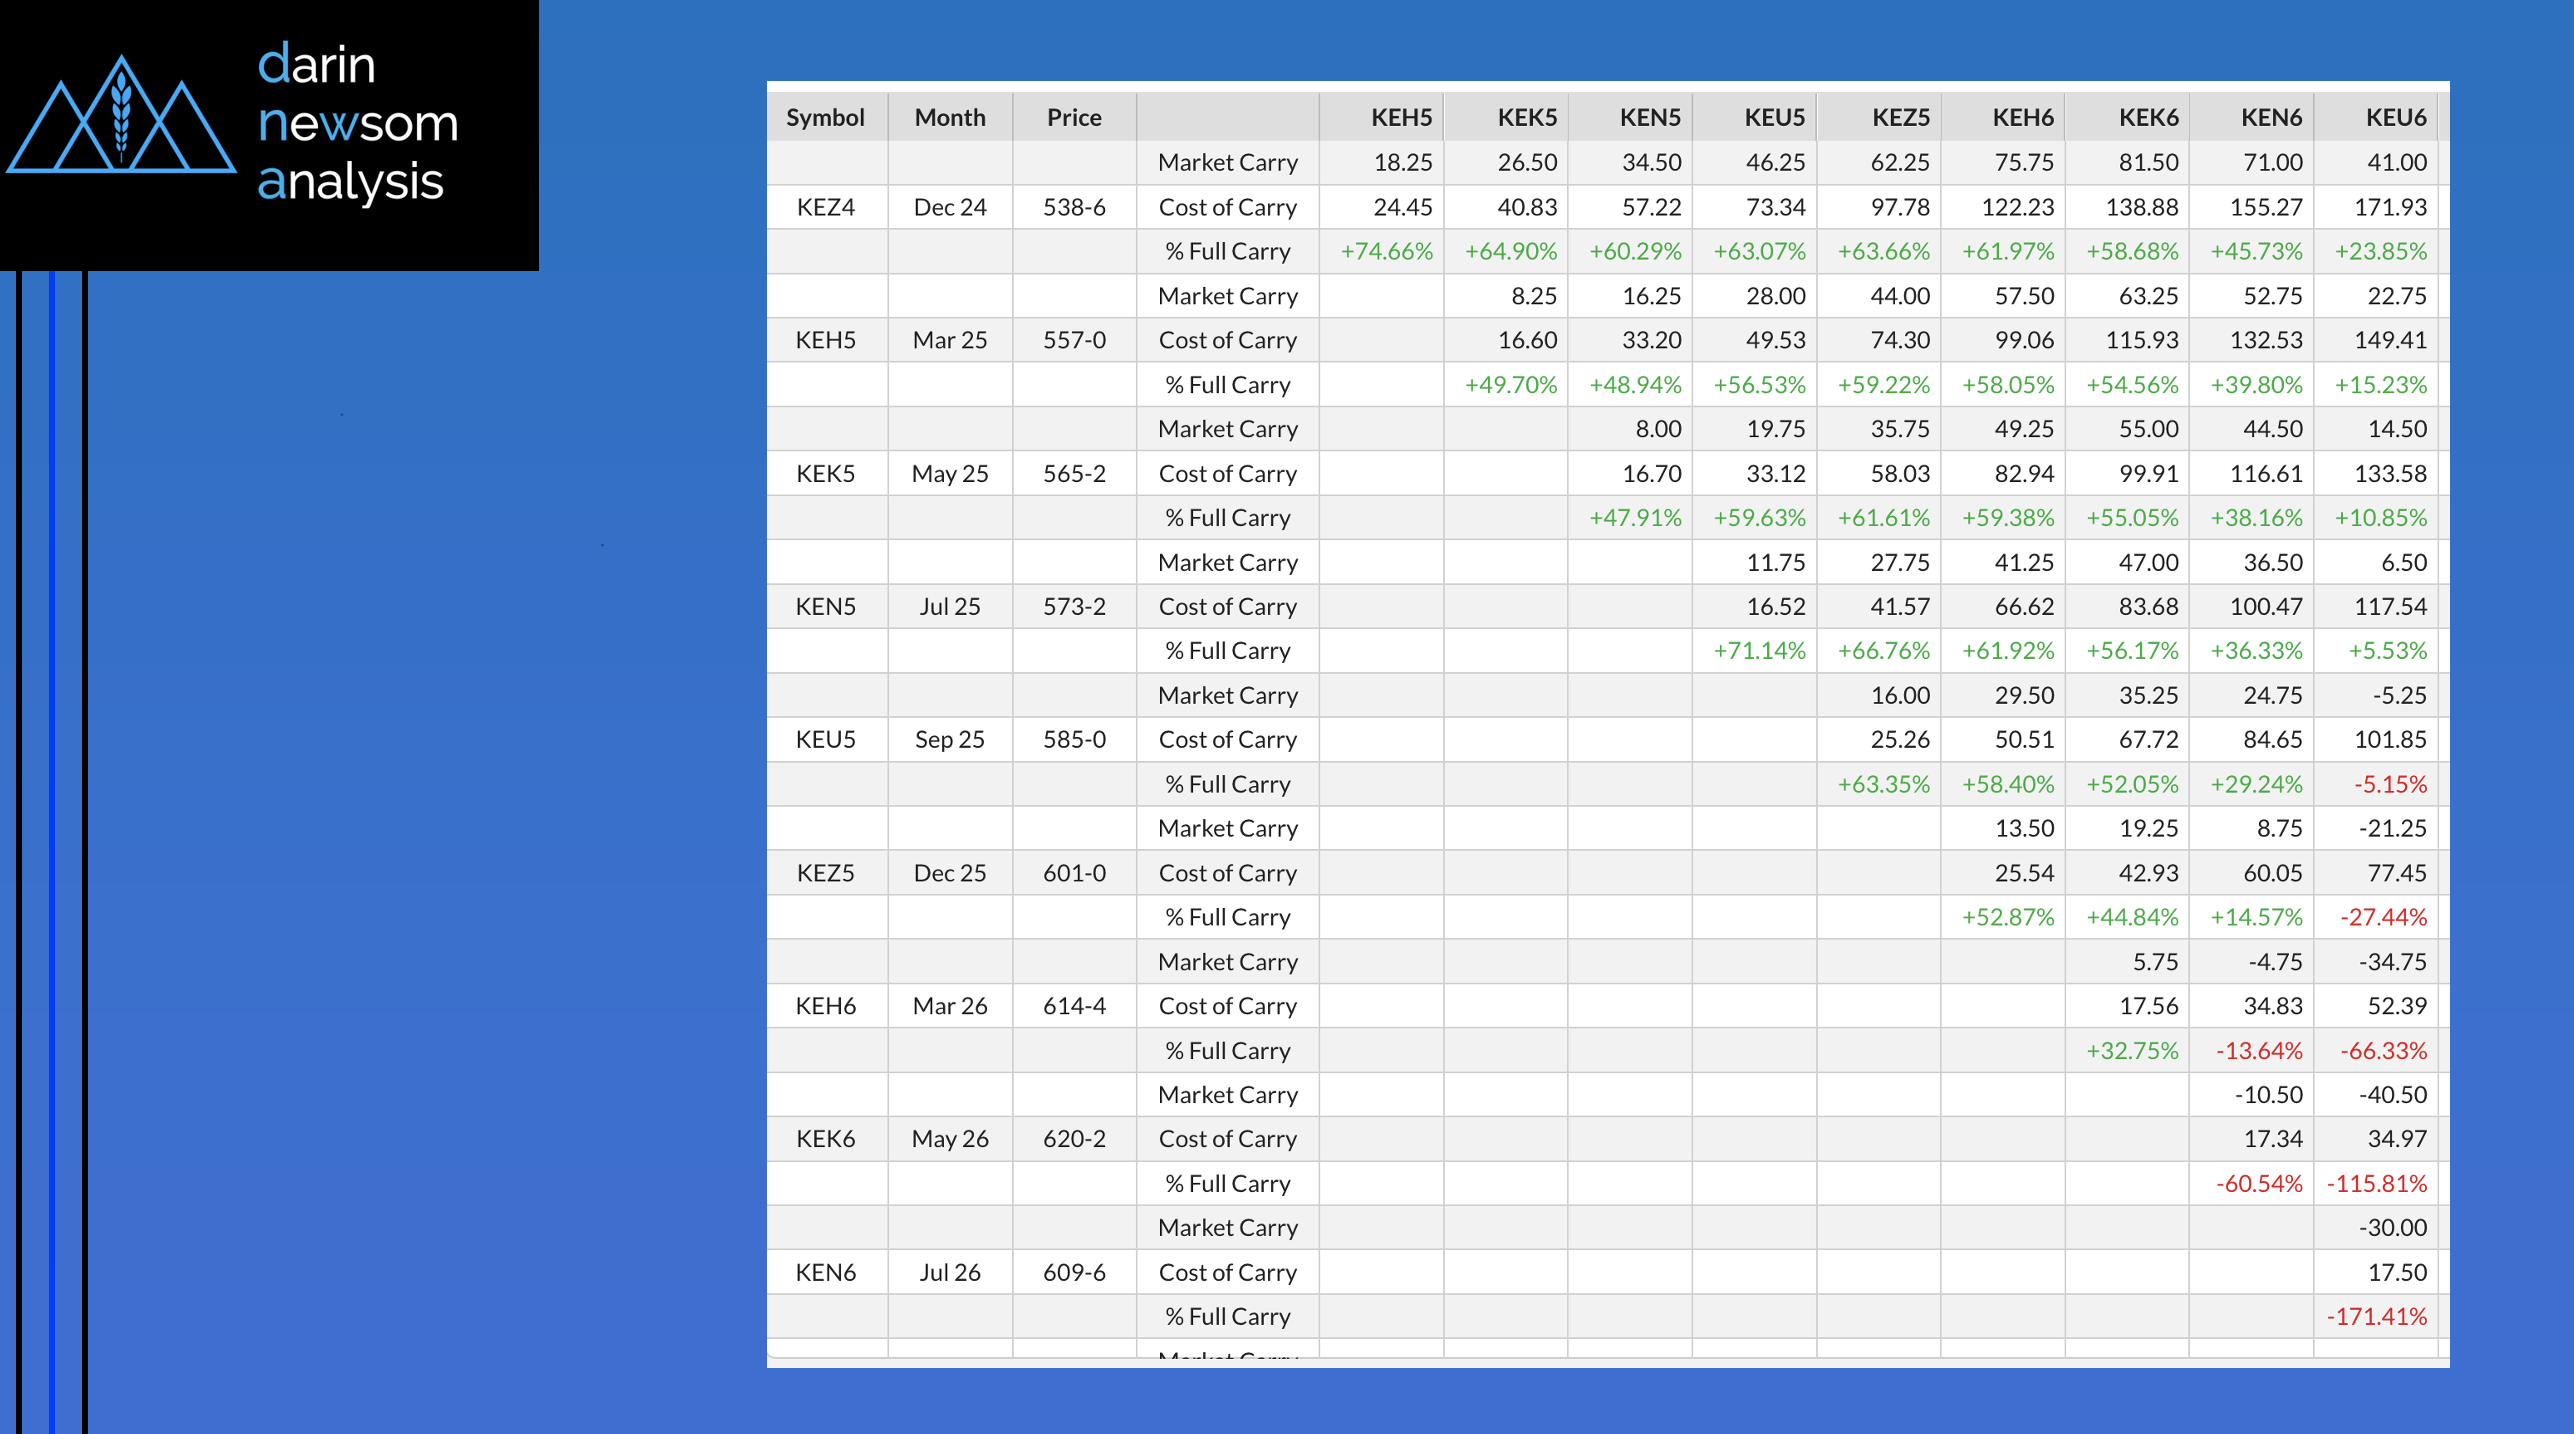Screen dimensions: 2574x1434
Task: Click the 171.93 cost of carry value
Action: point(2389,207)
